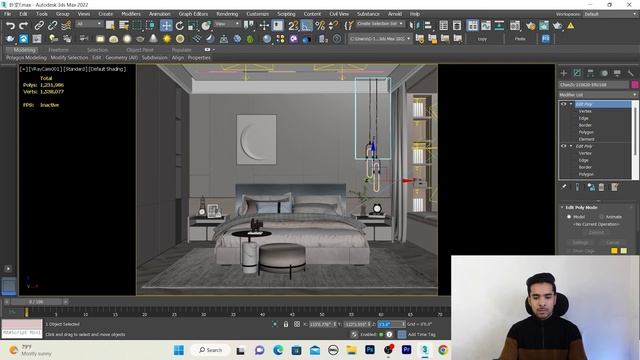
Task: Open the project path dropdown in second toolbar
Action: point(380,39)
